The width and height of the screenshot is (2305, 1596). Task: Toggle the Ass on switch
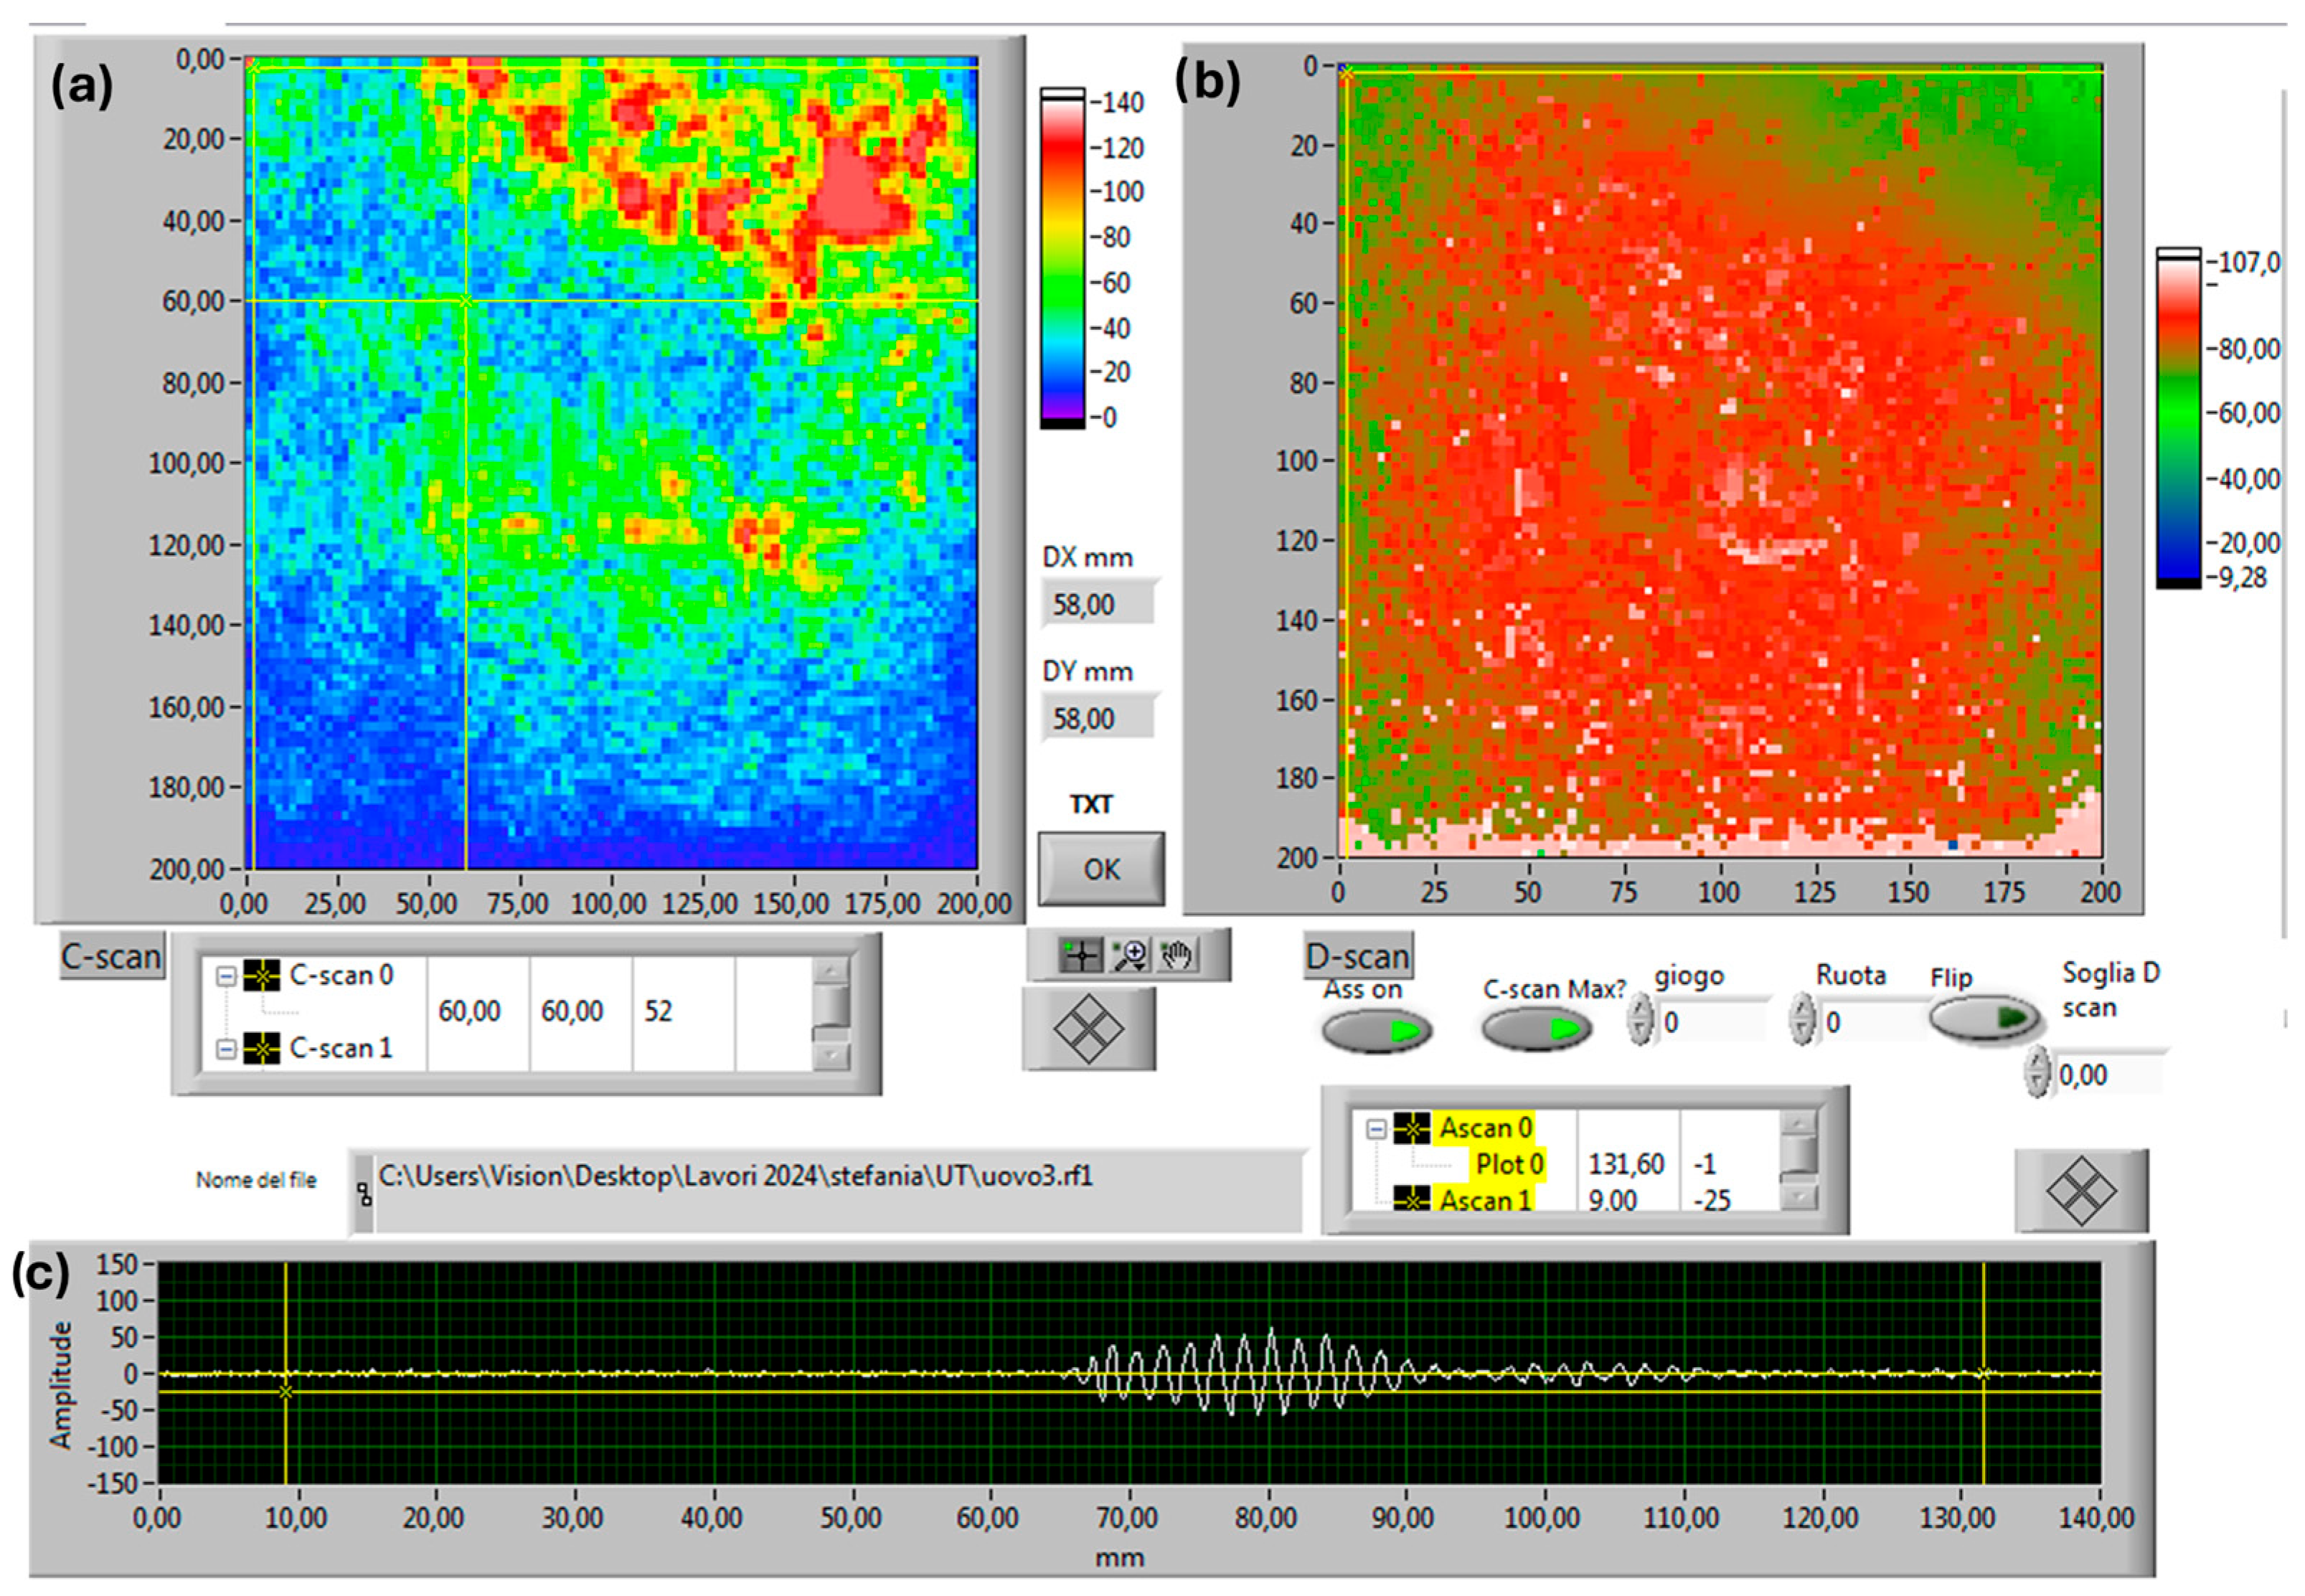click(1376, 1030)
